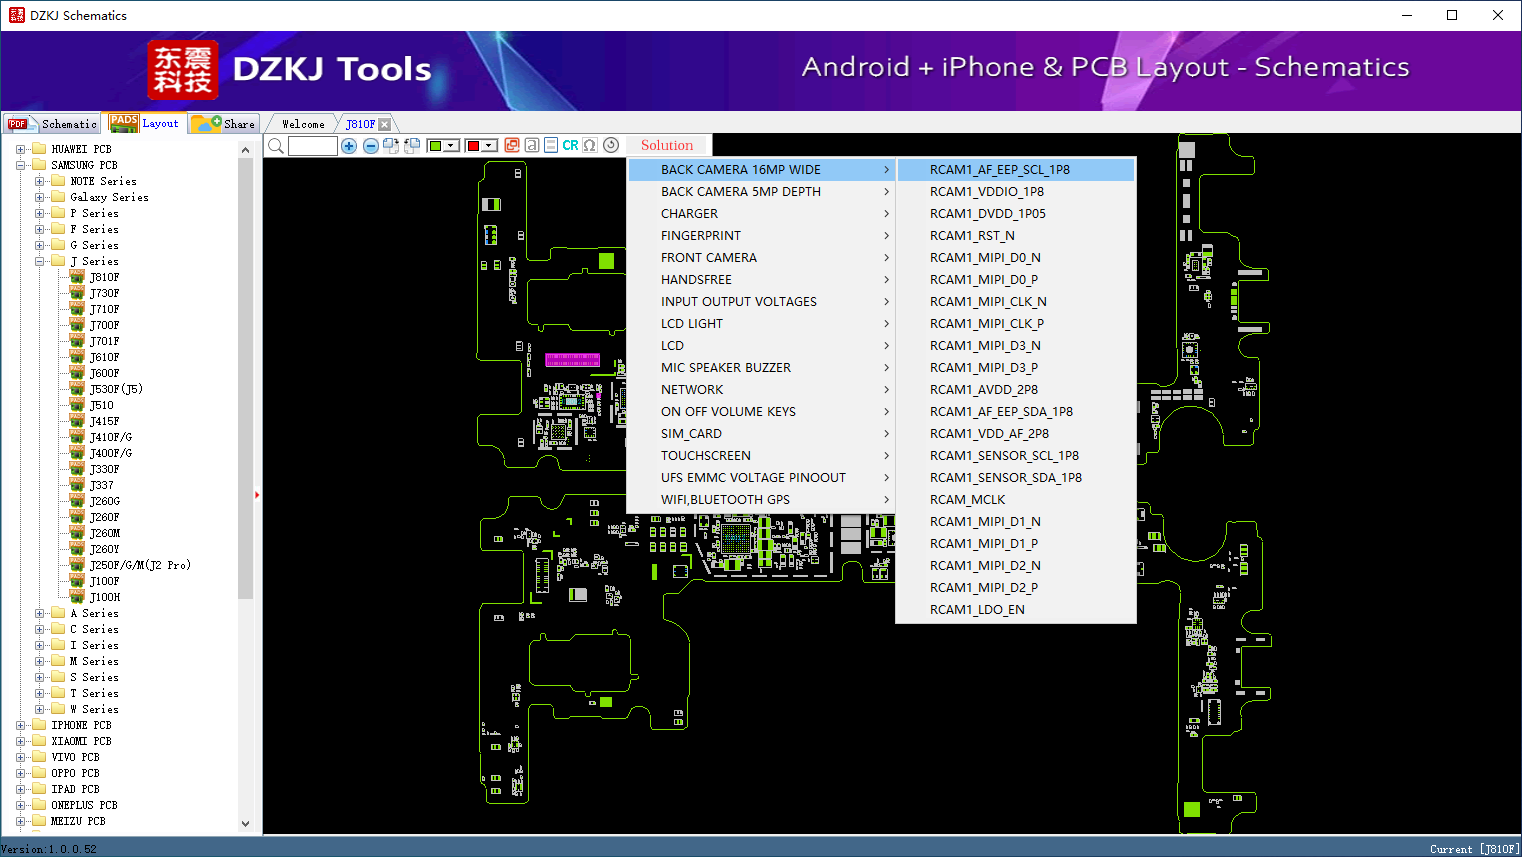Click the teal CR icon
The width and height of the screenshot is (1522, 857).
tap(570, 145)
